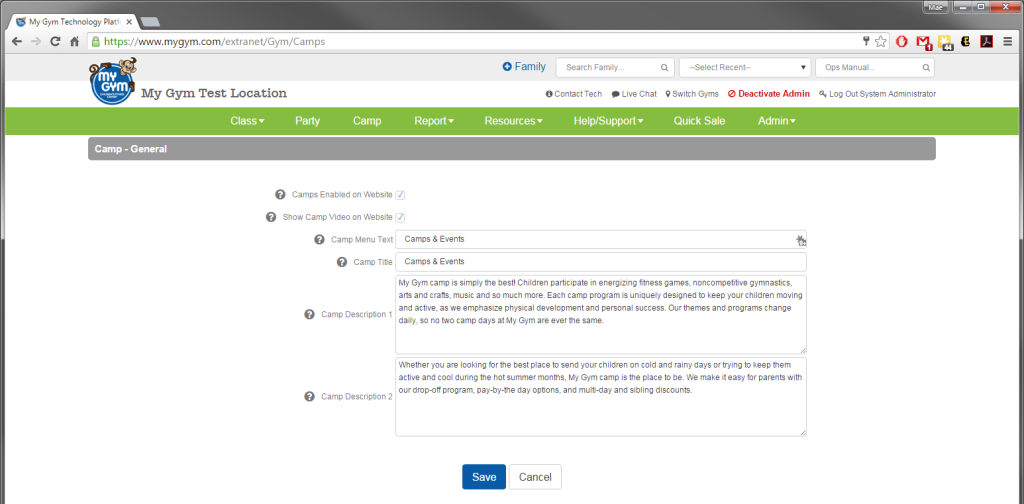The width and height of the screenshot is (1024, 504).
Task: Click the Opera extension icon in toolbar
Action: (902, 42)
